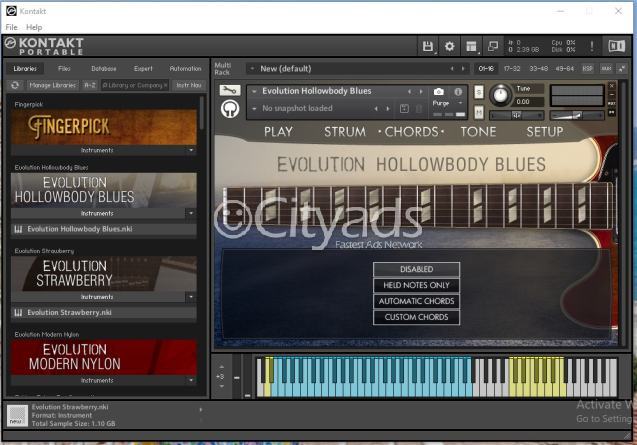Switch to the Database browser tab
The height and width of the screenshot is (445, 637).
(x=104, y=69)
